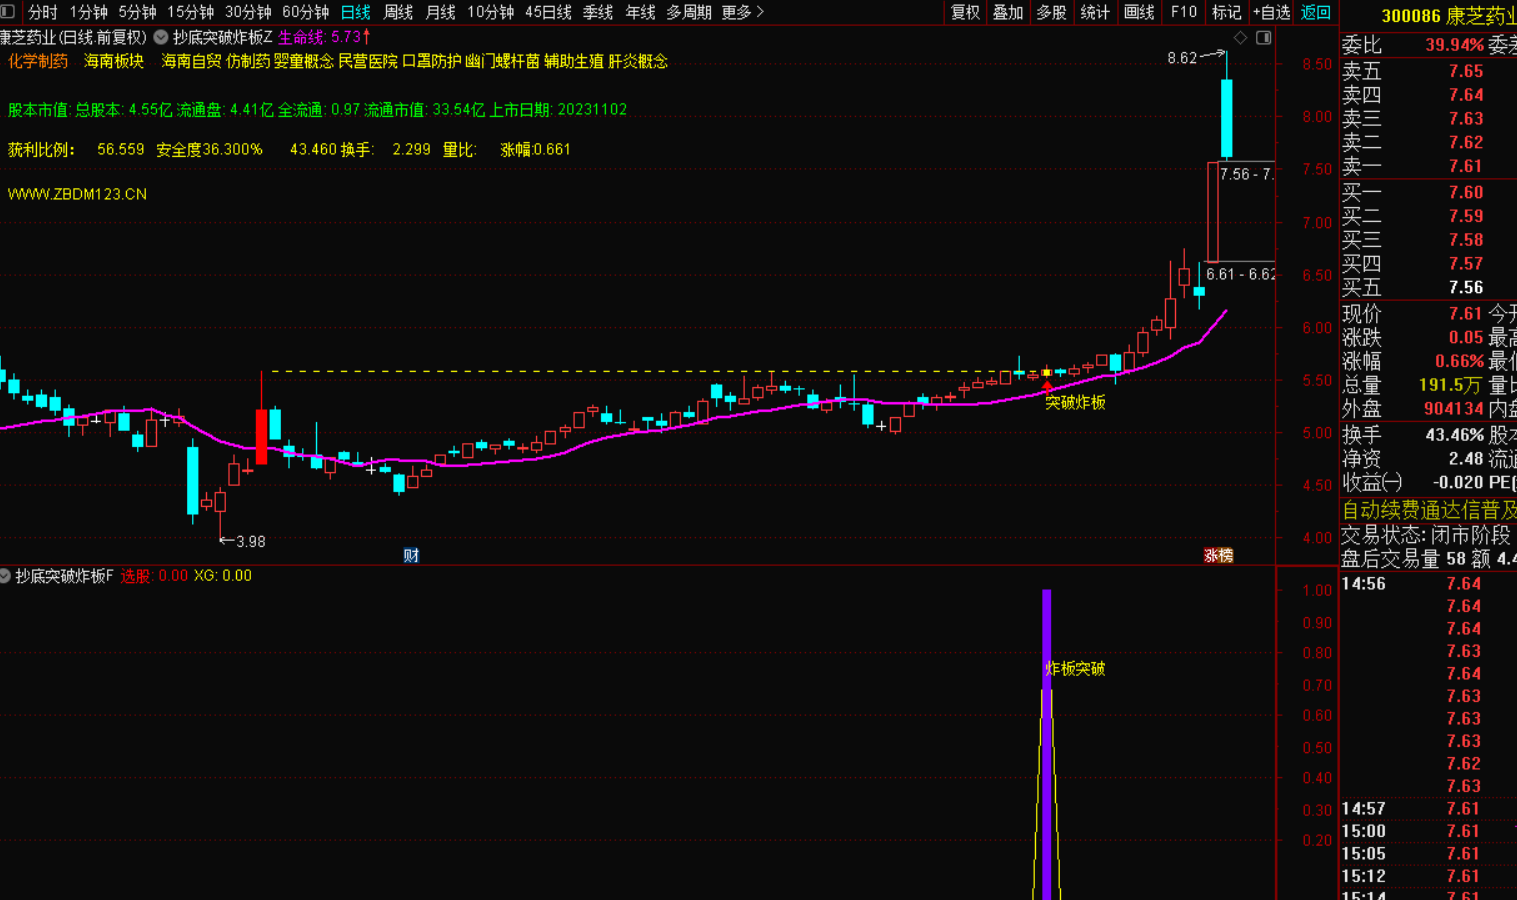
Task: Toggle the side panel icon beside diamond
Action: click(x=1264, y=38)
